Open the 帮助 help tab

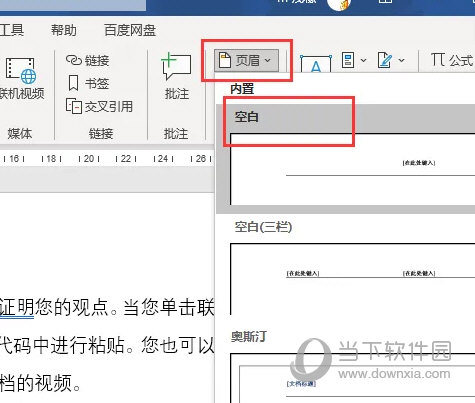coord(64,30)
